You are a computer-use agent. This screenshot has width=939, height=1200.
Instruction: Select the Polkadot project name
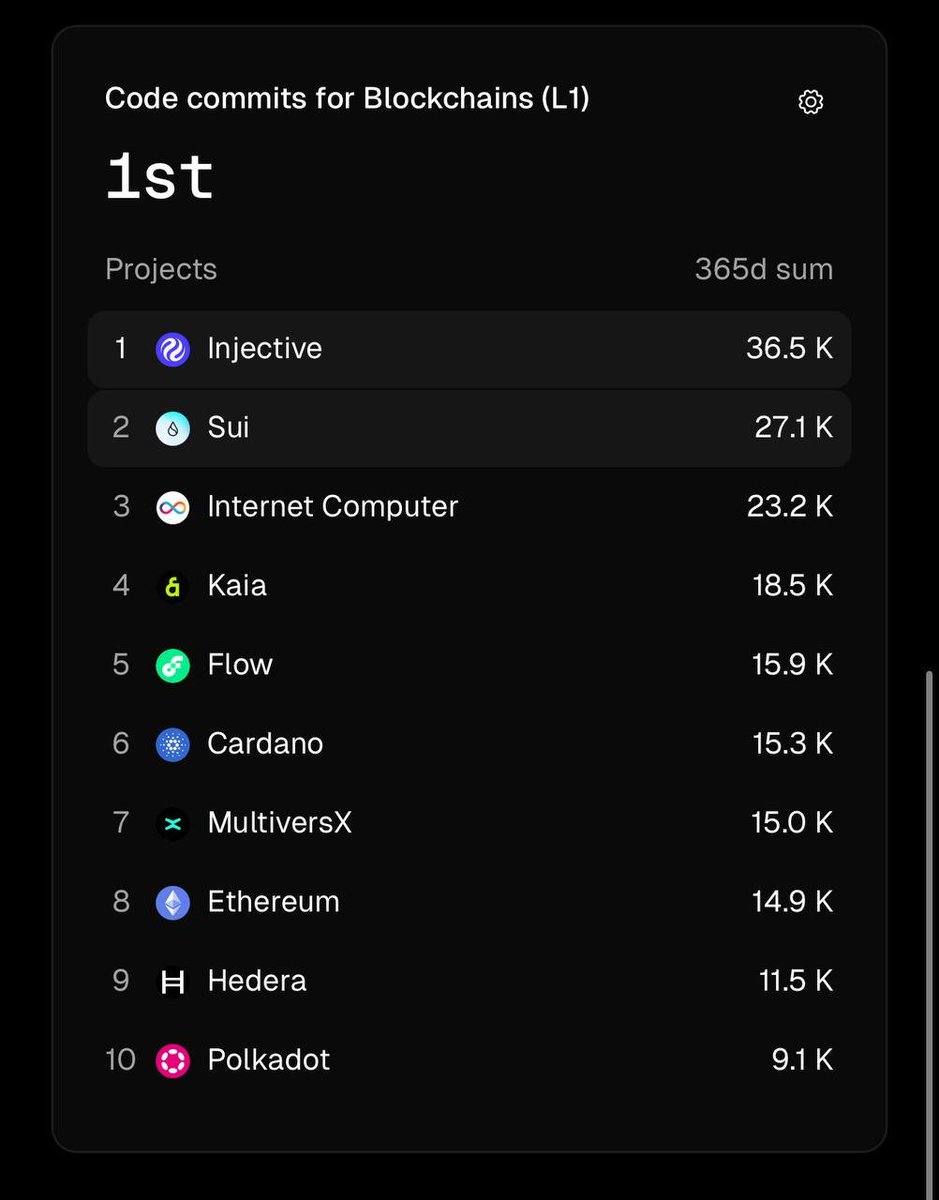click(268, 1059)
